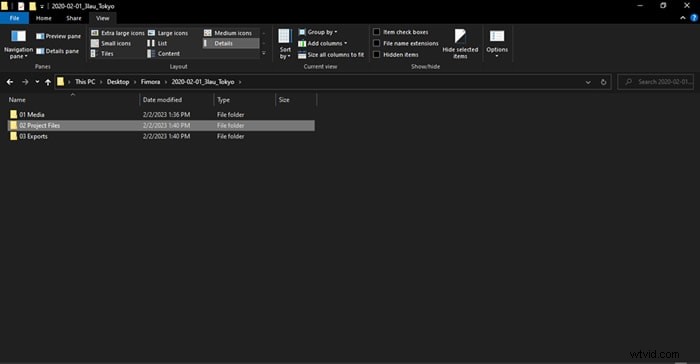Enable Hidden items checkbox
Viewport: 700px width, 364px height.
tap(376, 54)
